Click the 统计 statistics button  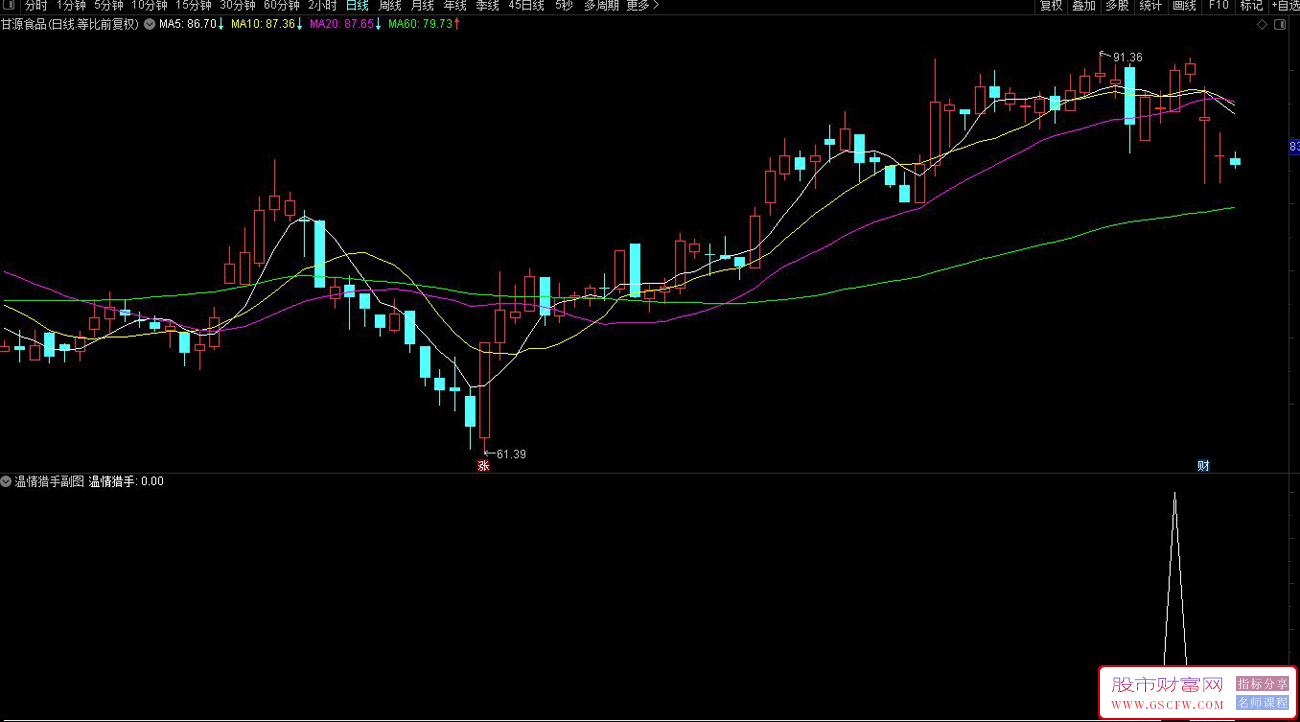point(1151,6)
